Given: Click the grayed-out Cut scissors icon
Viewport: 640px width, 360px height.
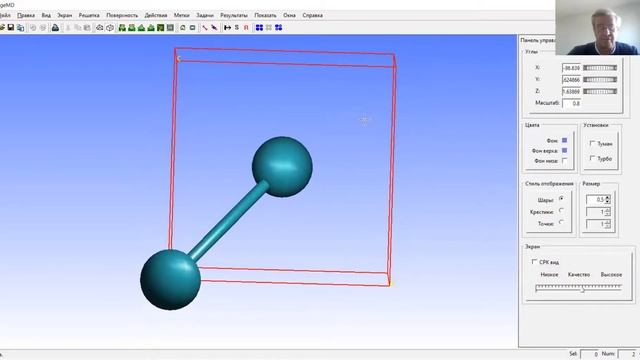Looking at the screenshot, I should 68,27.
